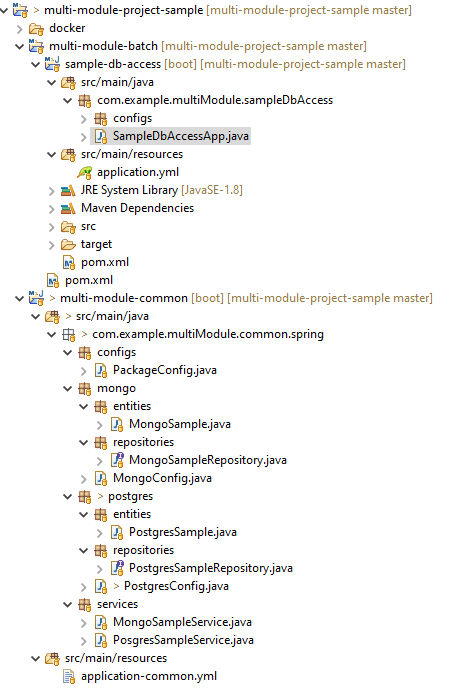
Task: Click the multi-module-batch Maven project icon
Action: coord(36,46)
